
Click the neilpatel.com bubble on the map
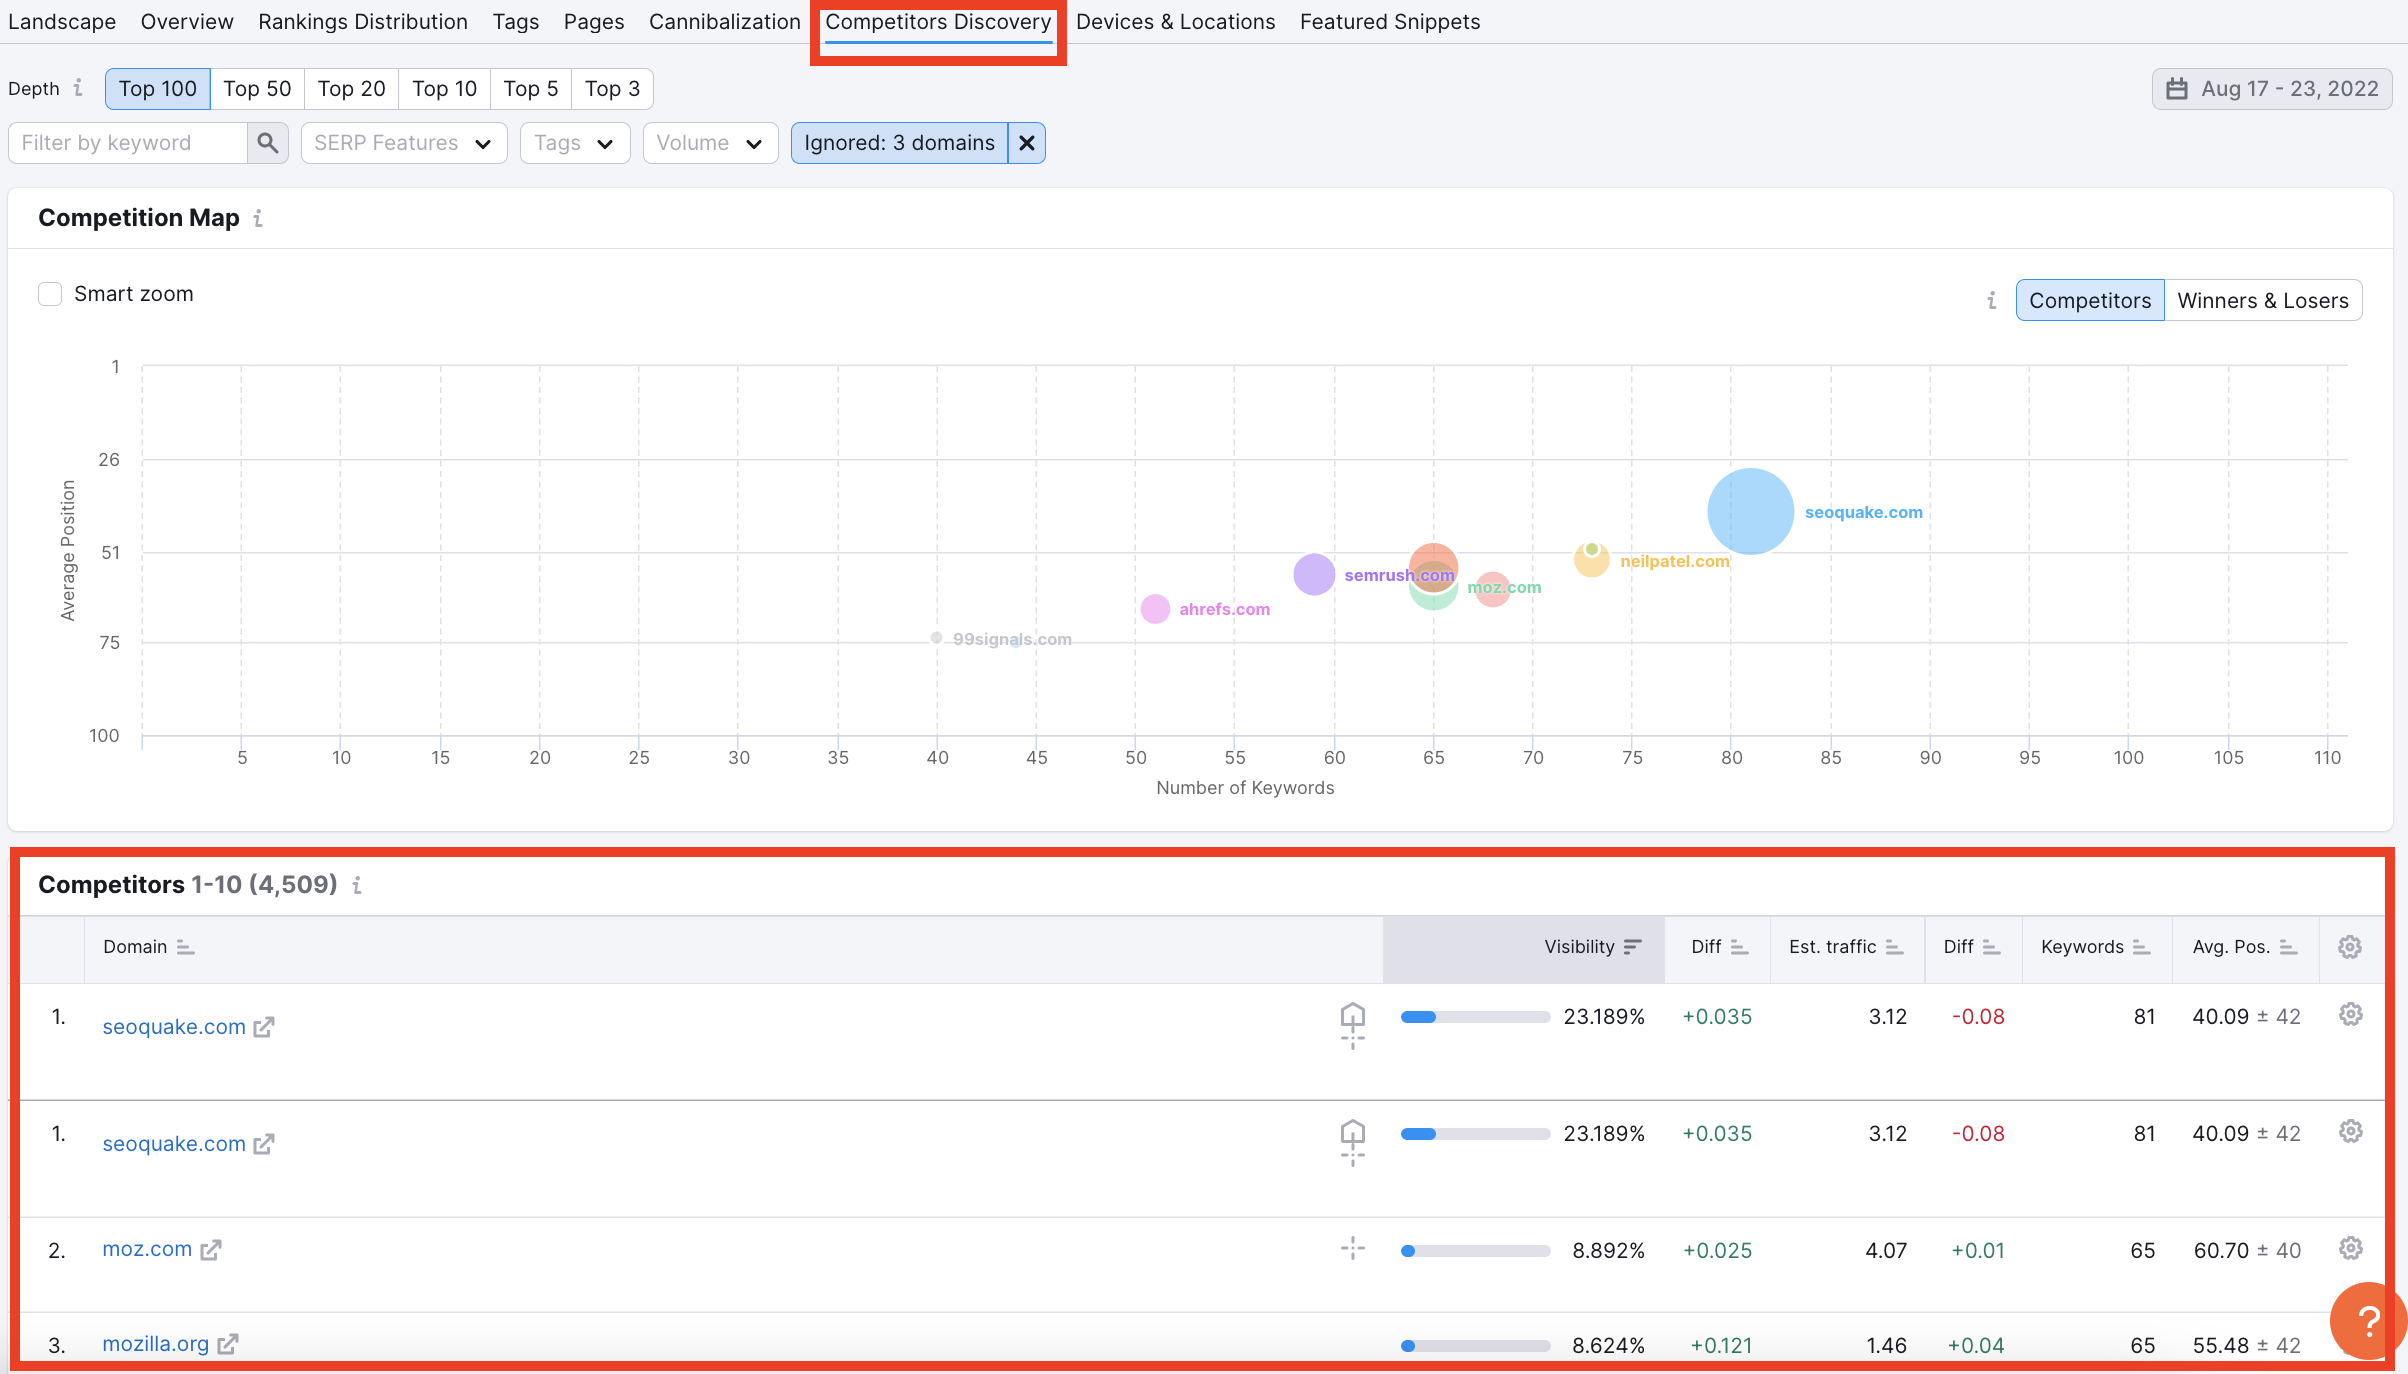1591,560
